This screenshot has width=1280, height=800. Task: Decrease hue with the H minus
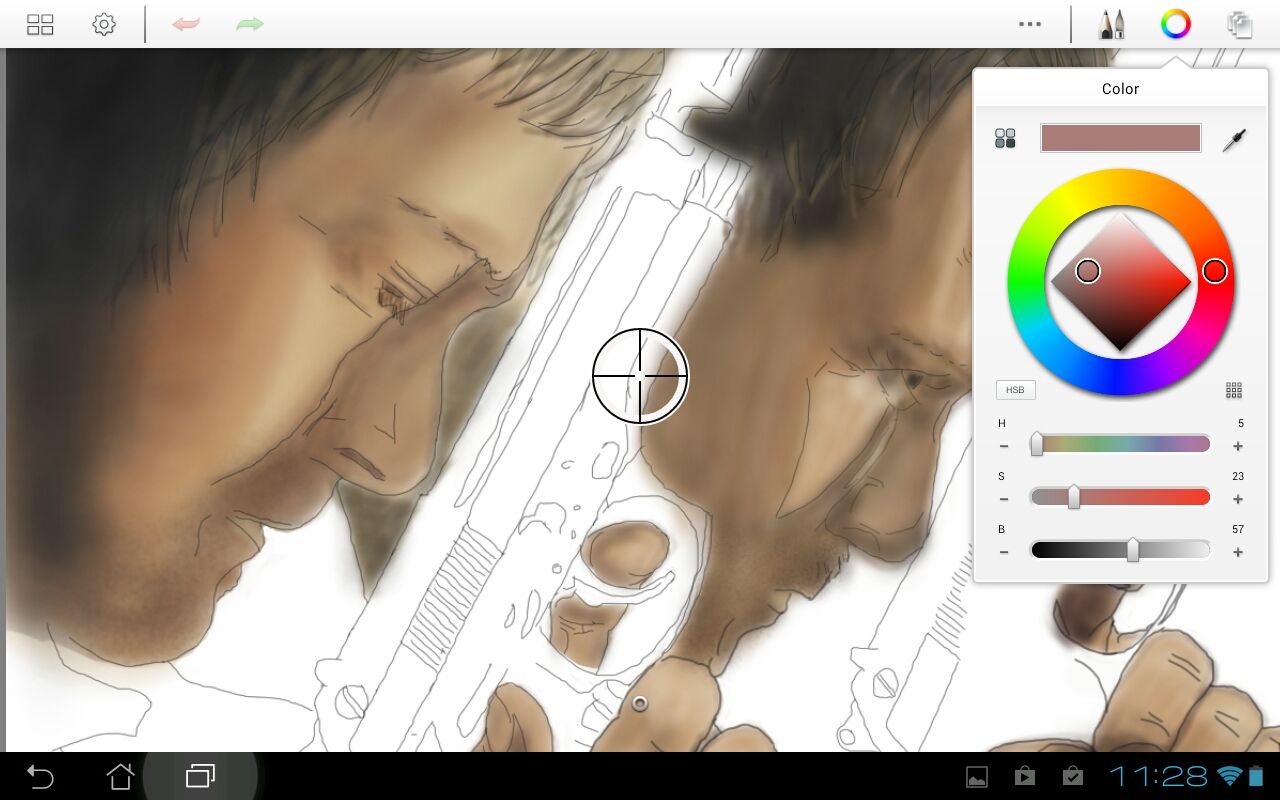click(x=1004, y=446)
